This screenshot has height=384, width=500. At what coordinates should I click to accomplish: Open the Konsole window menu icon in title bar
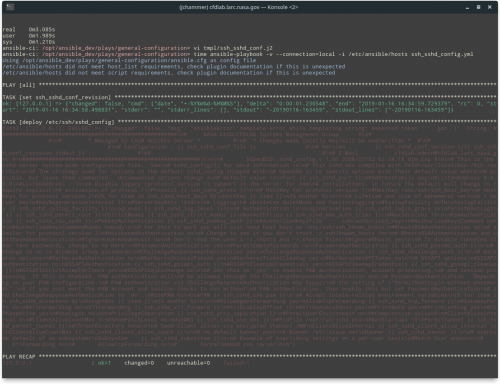tap(10, 7)
